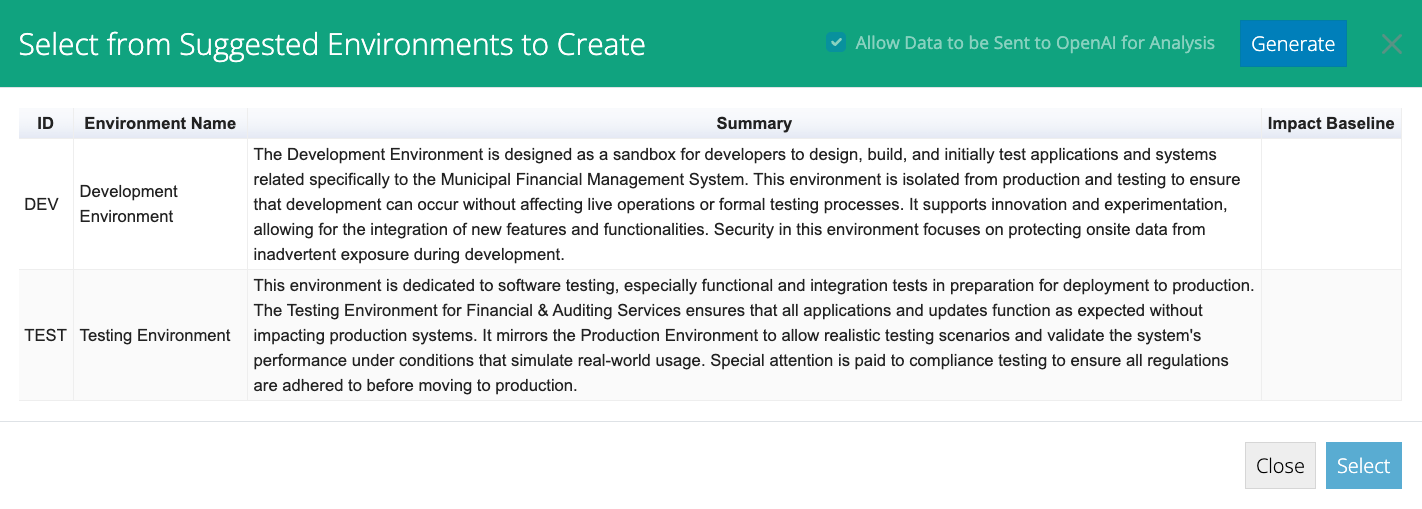The height and width of the screenshot is (509, 1422).
Task: Sort by the ID column header
Action: tap(46, 123)
